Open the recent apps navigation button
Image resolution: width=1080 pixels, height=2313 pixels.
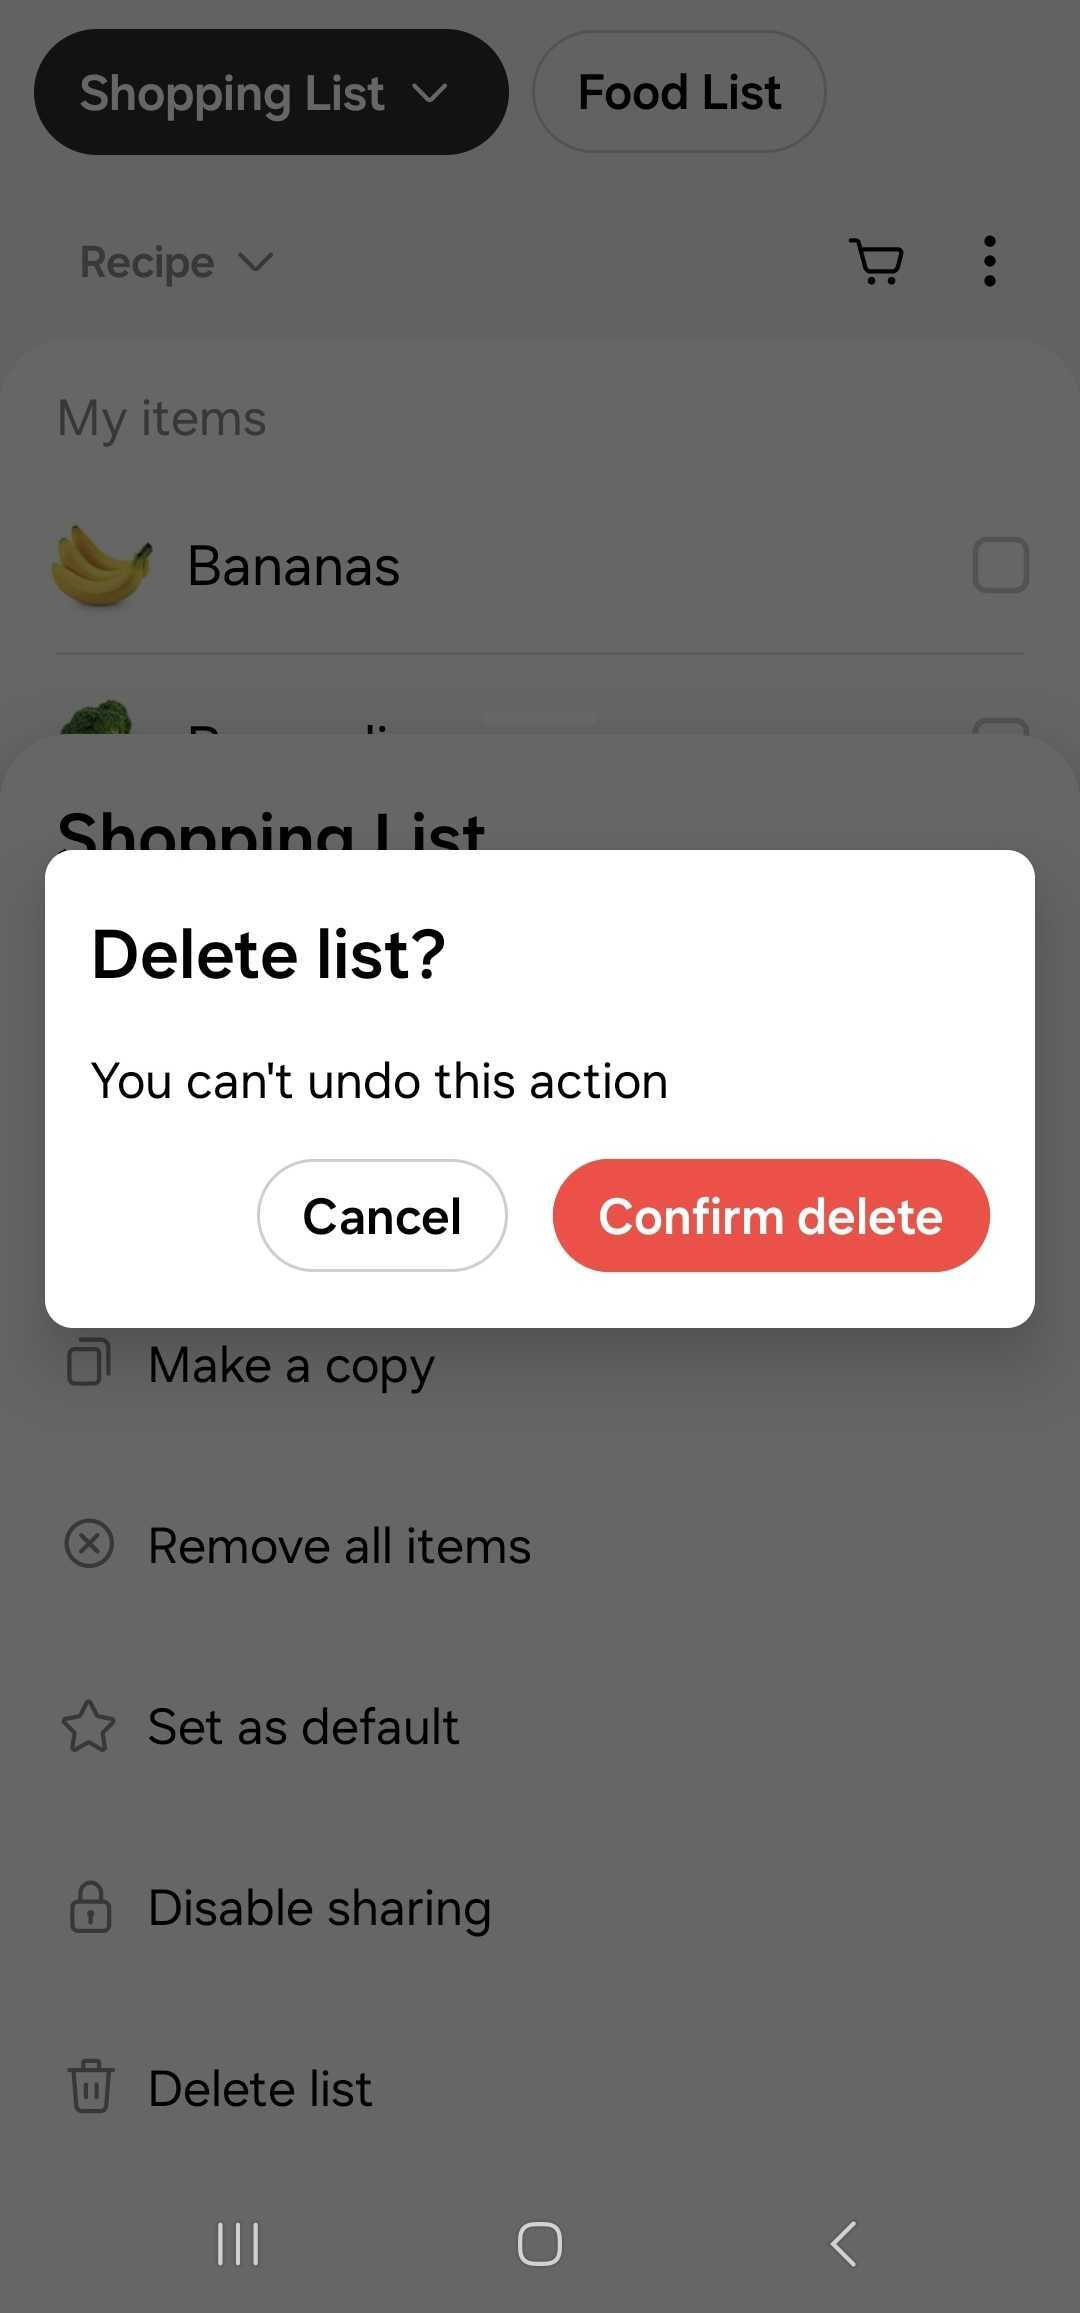click(x=238, y=2243)
